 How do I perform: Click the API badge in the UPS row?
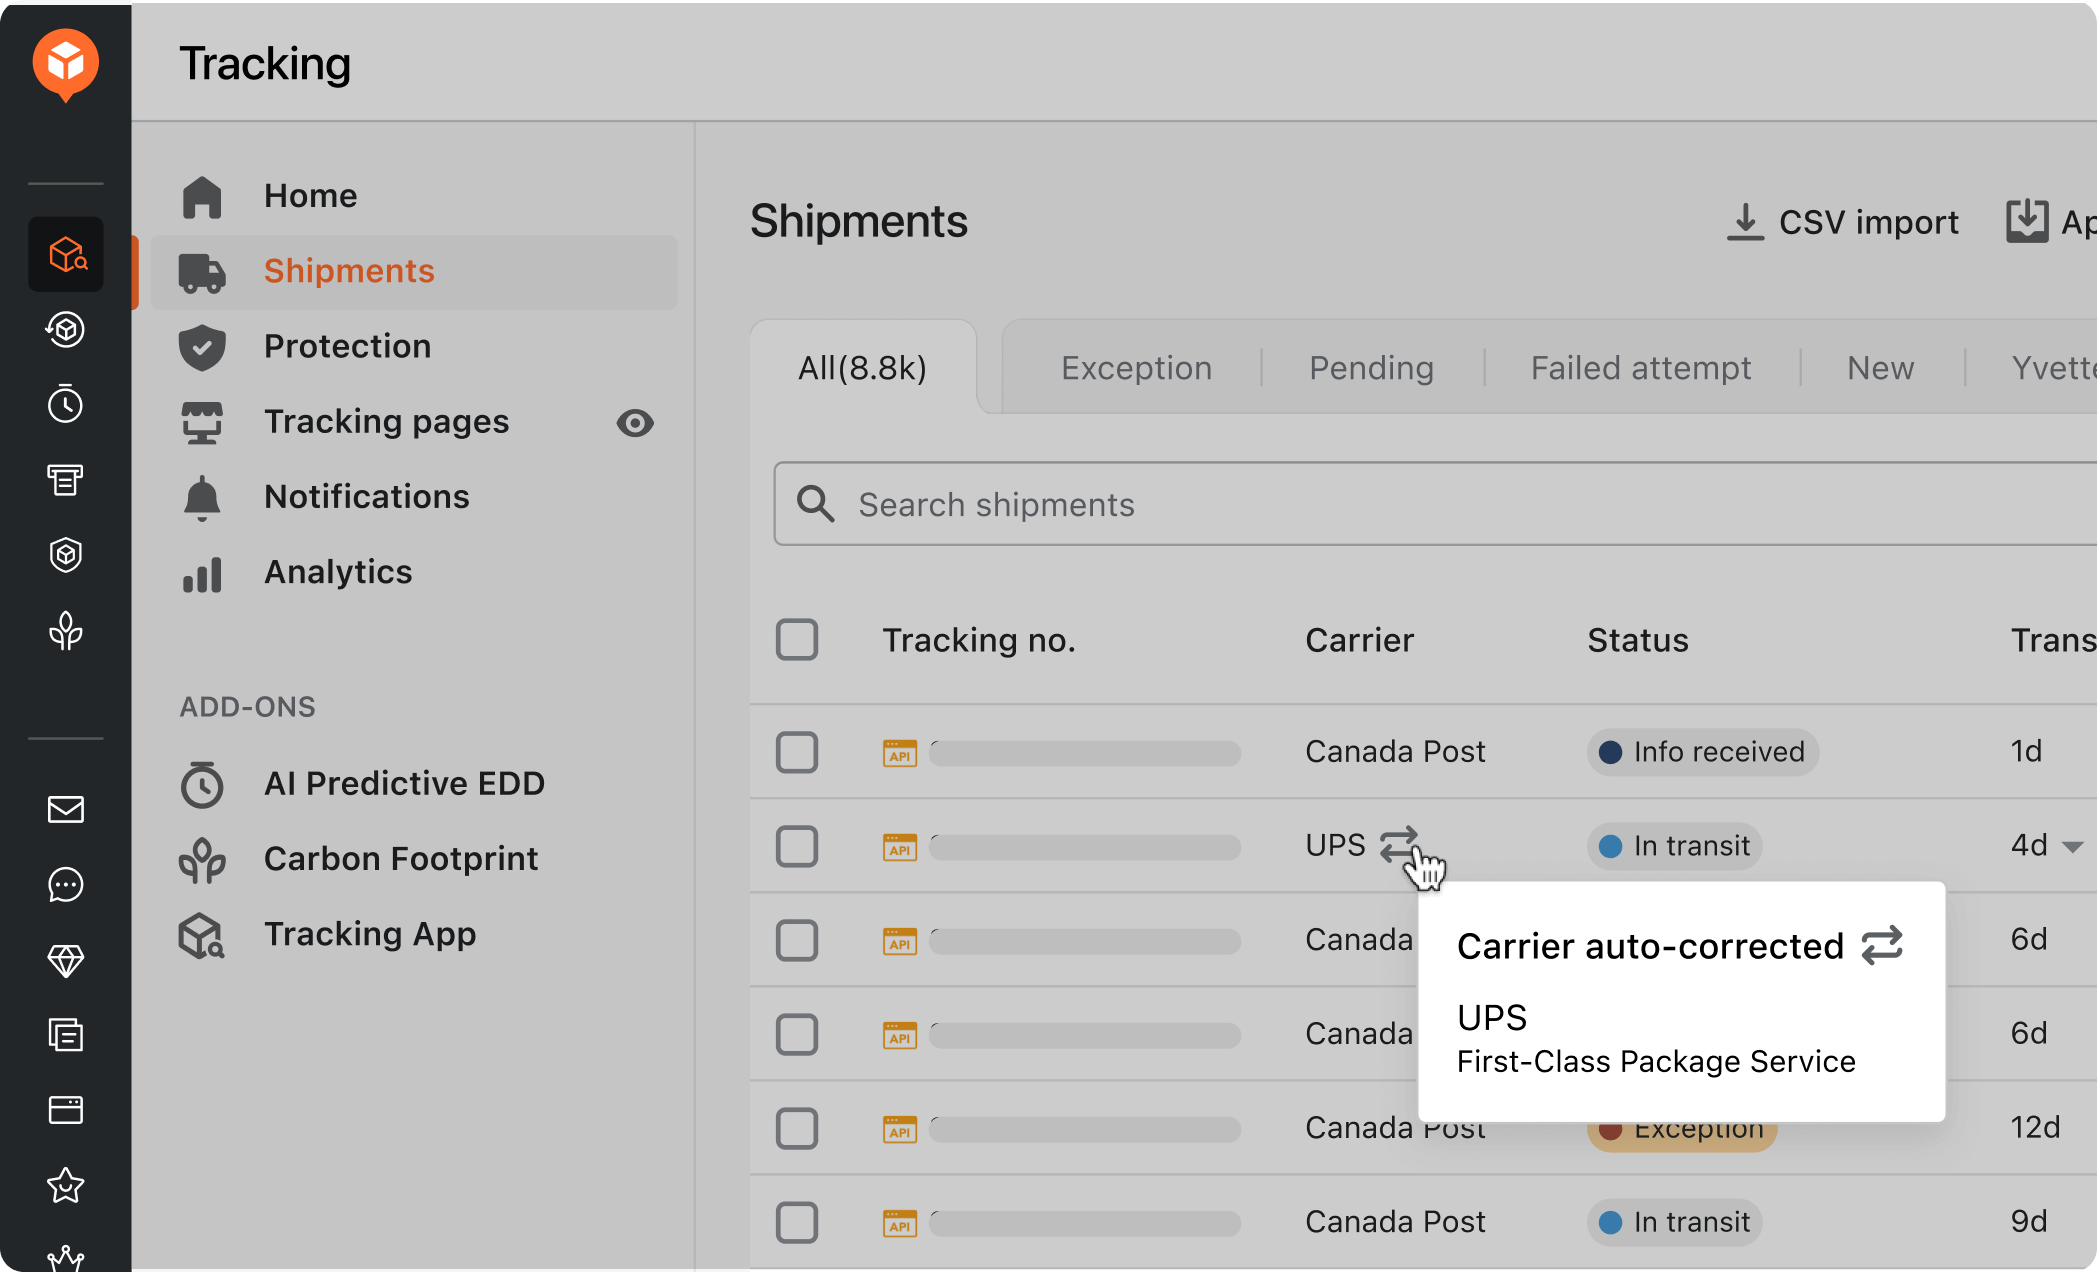coord(900,847)
